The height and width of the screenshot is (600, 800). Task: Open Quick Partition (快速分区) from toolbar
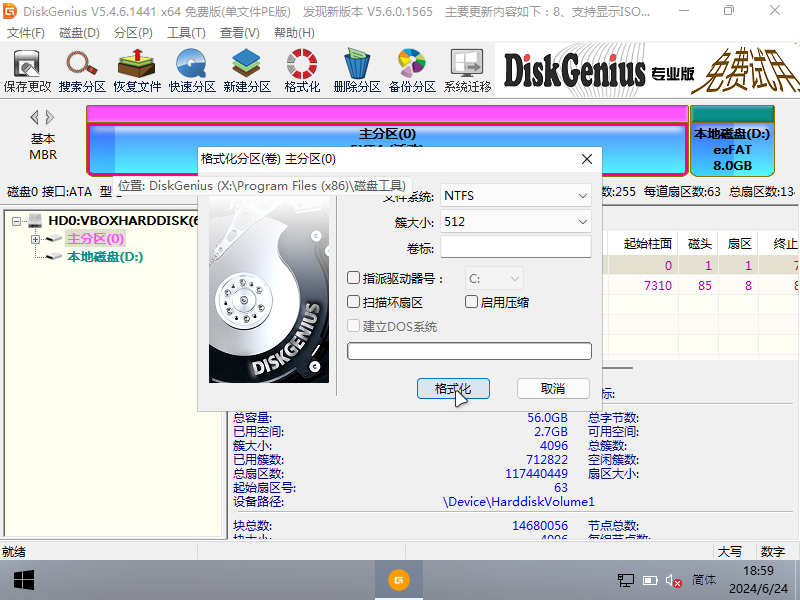coord(192,71)
